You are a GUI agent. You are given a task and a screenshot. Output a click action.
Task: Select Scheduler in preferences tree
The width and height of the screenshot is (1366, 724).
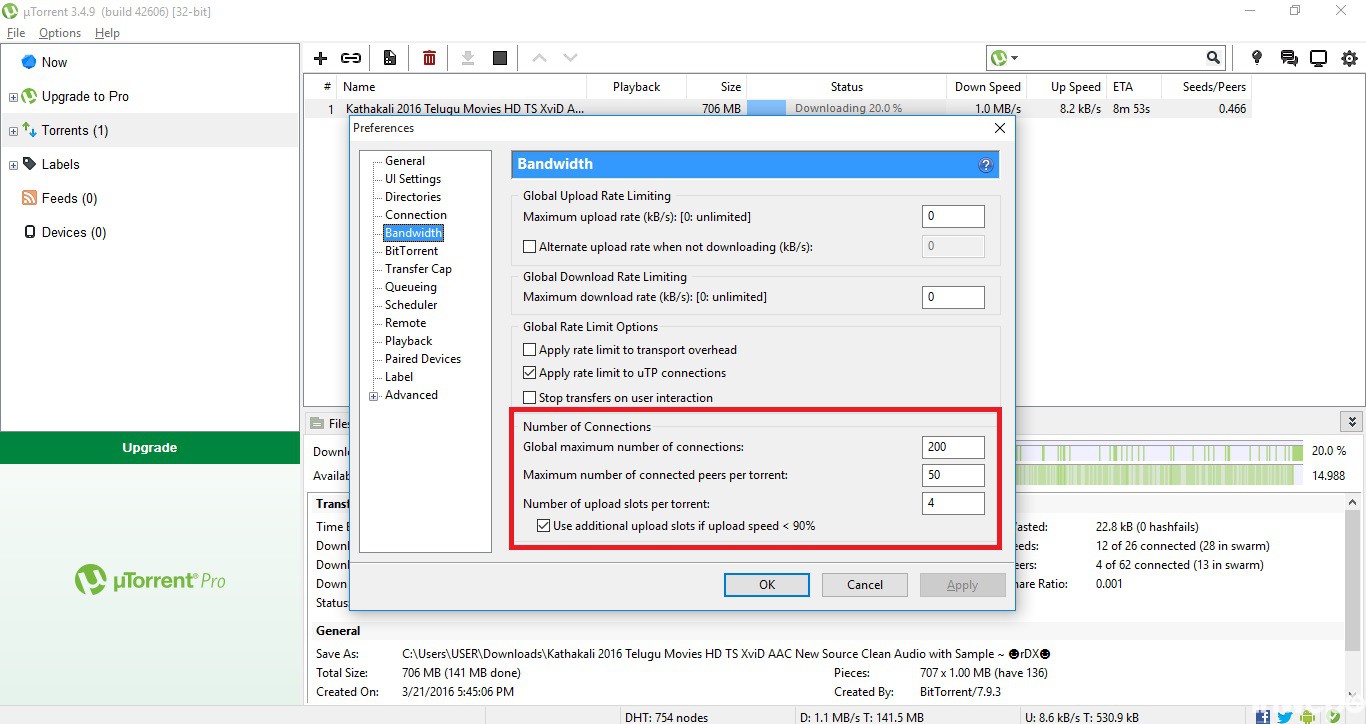(x=411, y=305)
